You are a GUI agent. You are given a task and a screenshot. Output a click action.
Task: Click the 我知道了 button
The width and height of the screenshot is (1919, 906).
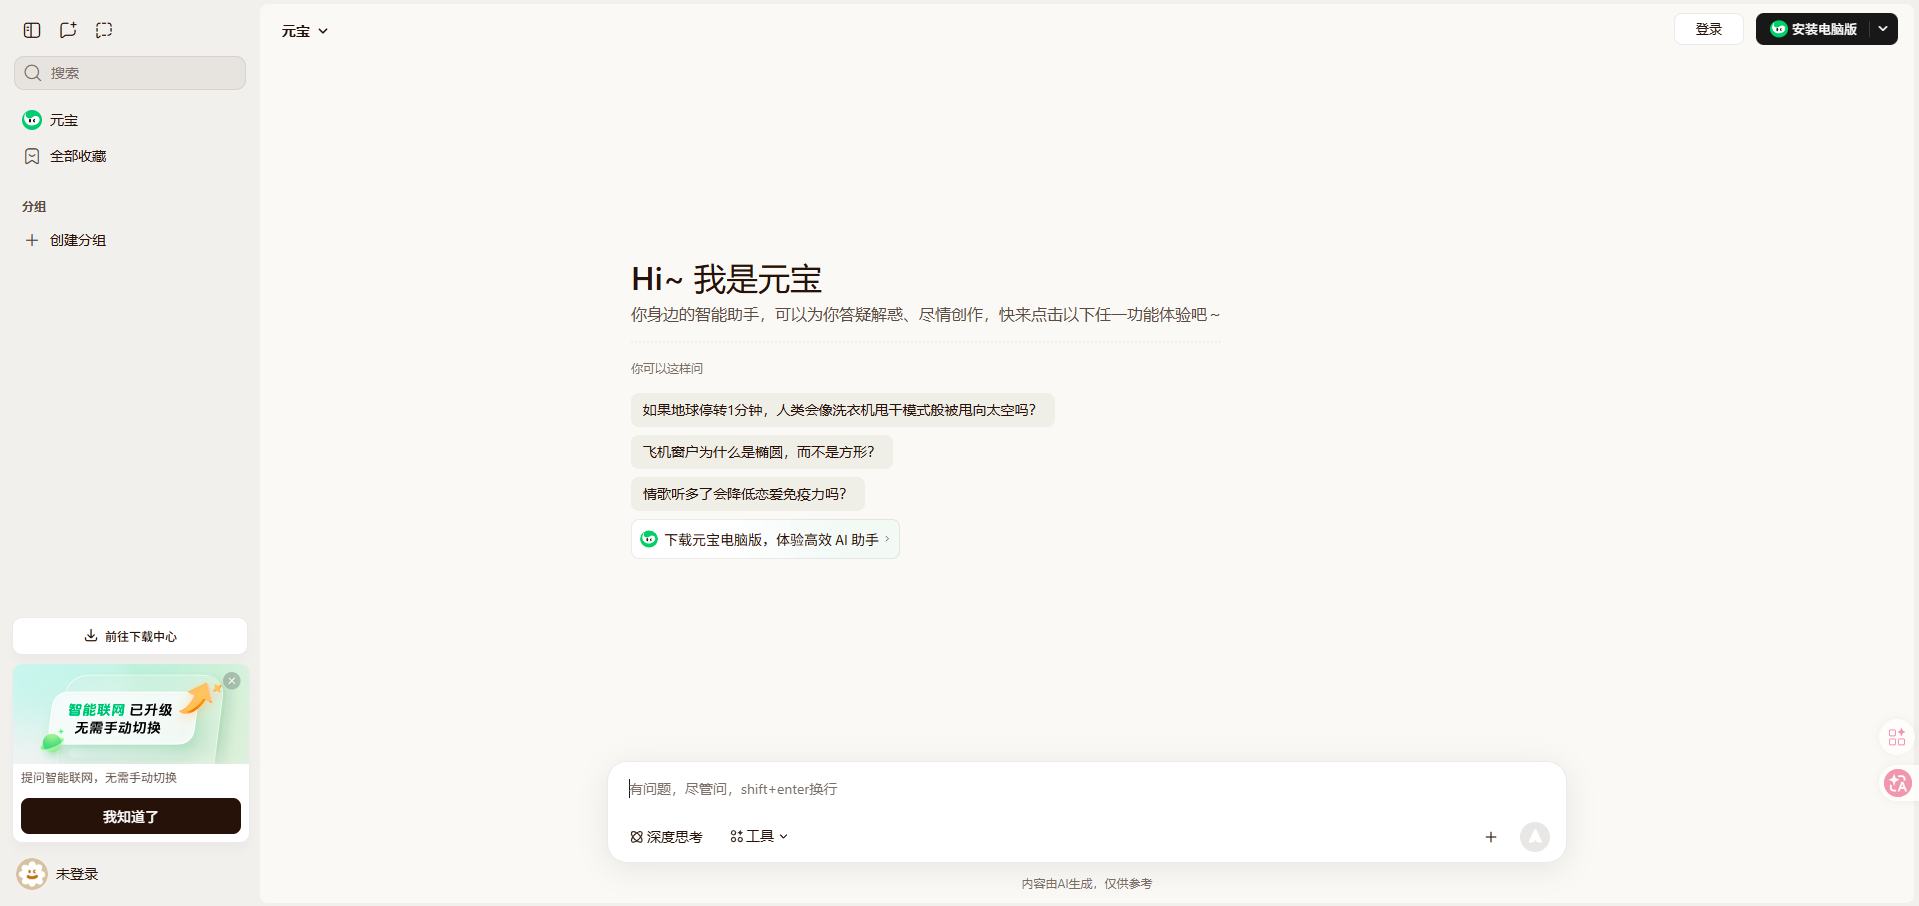[131, 816]
